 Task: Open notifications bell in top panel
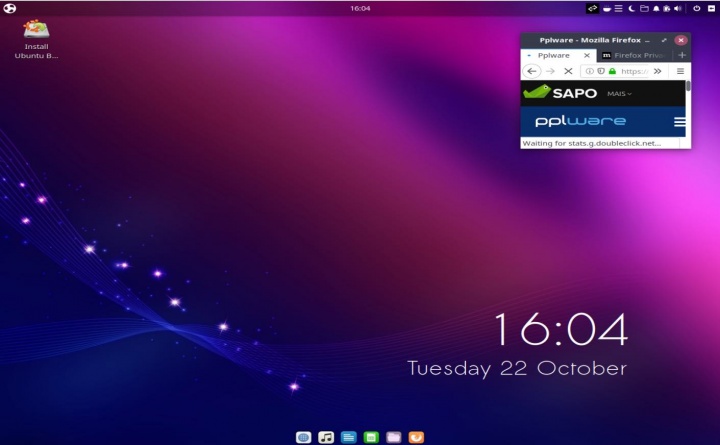pyautogui.click(x=656, y=8)
